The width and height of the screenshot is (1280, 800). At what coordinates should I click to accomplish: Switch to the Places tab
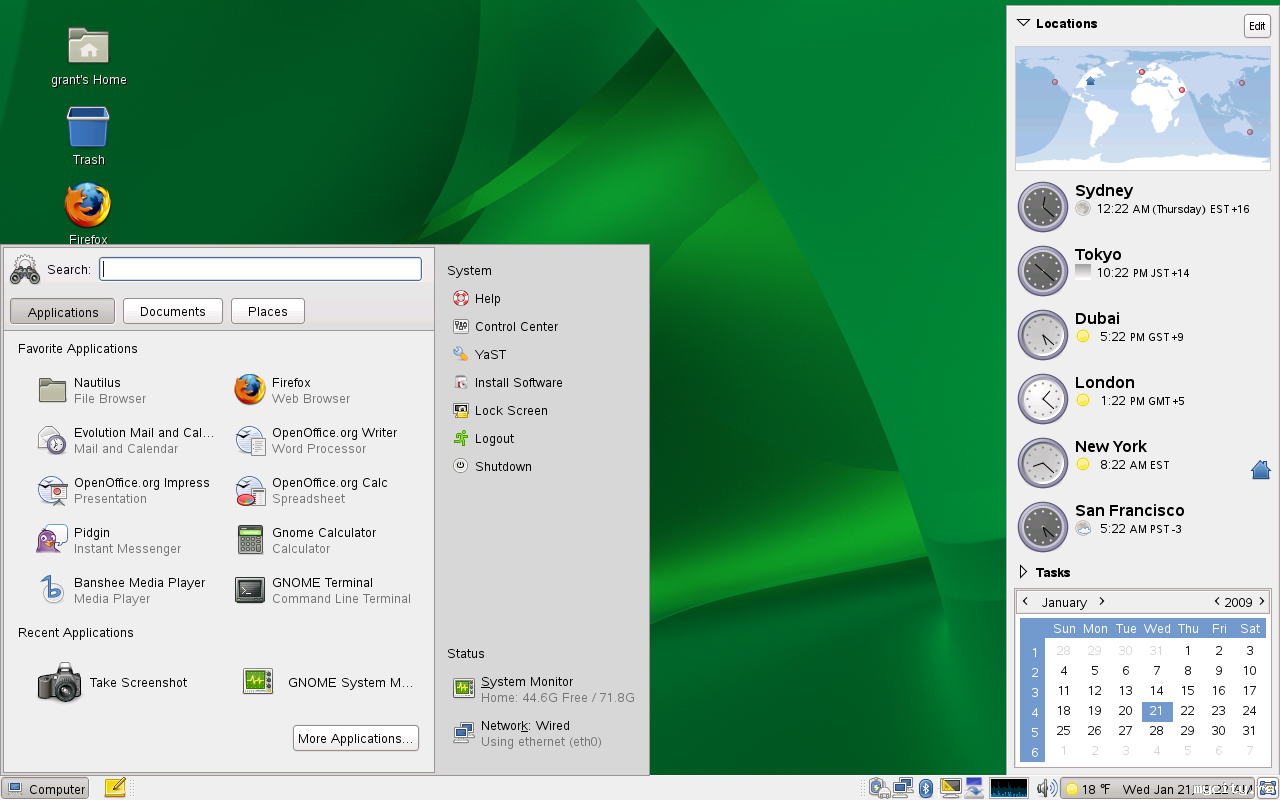pyautogui.click(x=267, y=311)
